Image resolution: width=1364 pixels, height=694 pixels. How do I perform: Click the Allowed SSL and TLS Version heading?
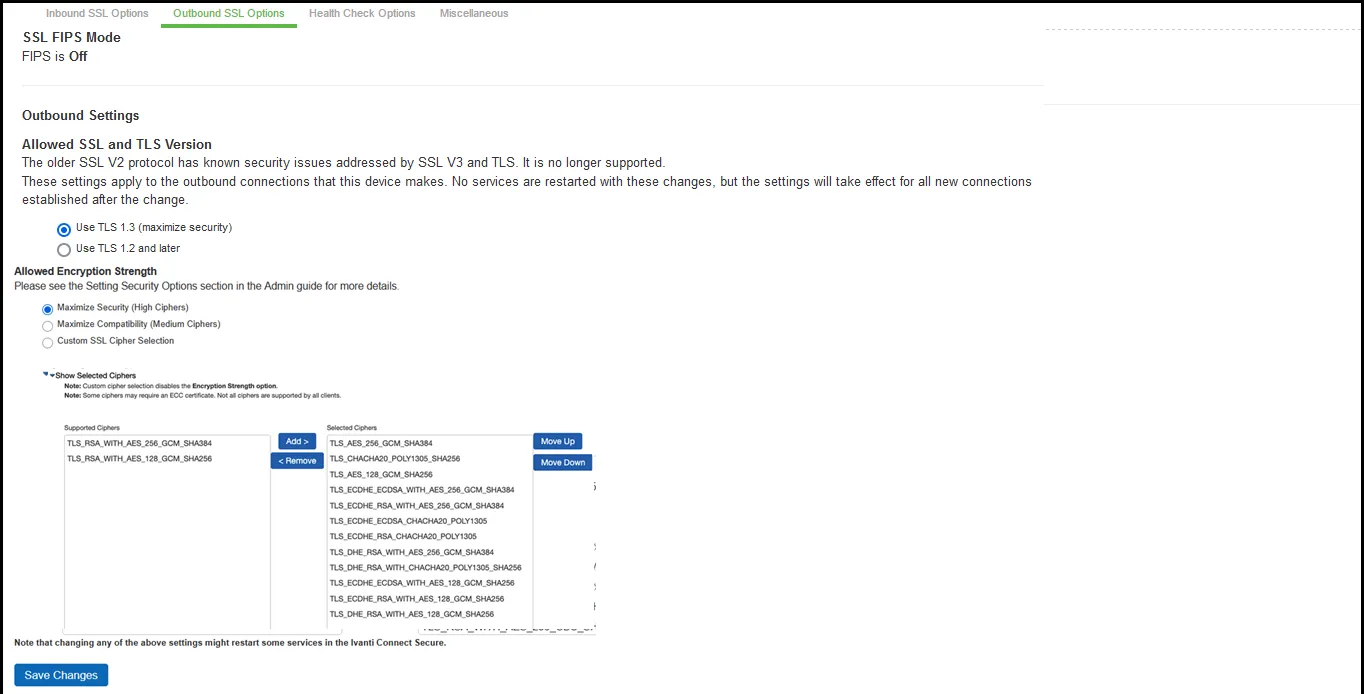click(117, 144)
